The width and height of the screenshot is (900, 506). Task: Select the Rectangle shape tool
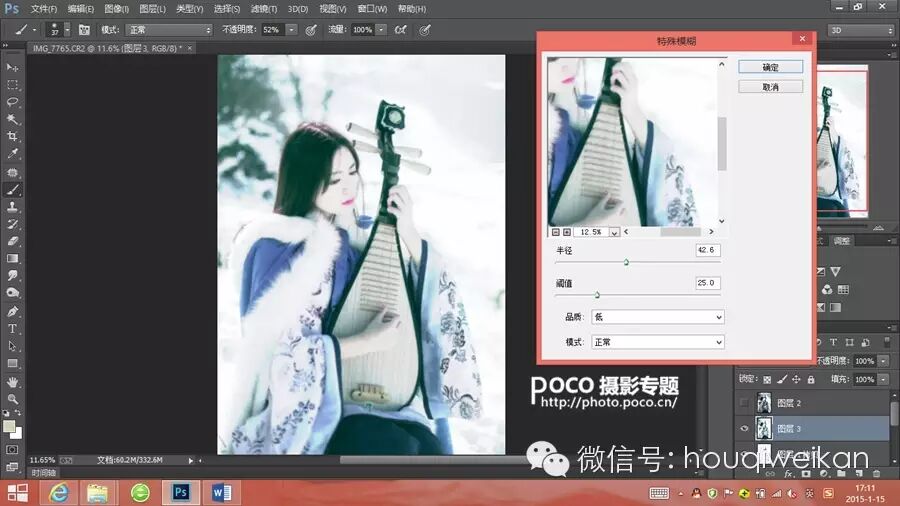(12, 364)
